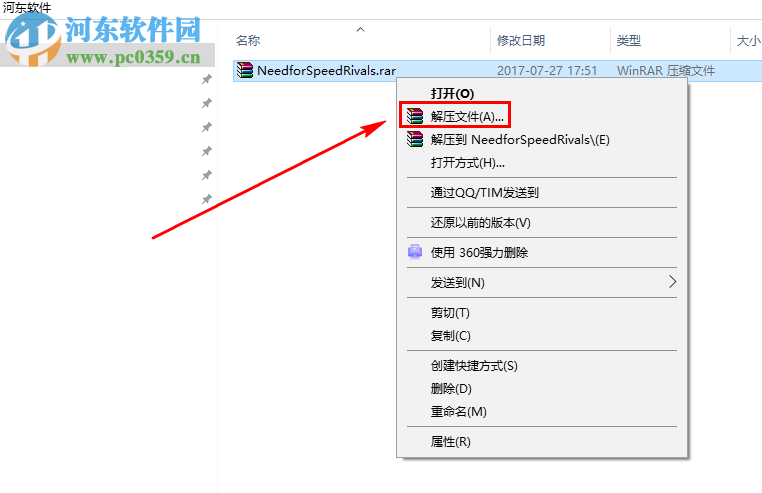Choose 创建快捷方式(S)
762x493 pixels.
(474, 366)
